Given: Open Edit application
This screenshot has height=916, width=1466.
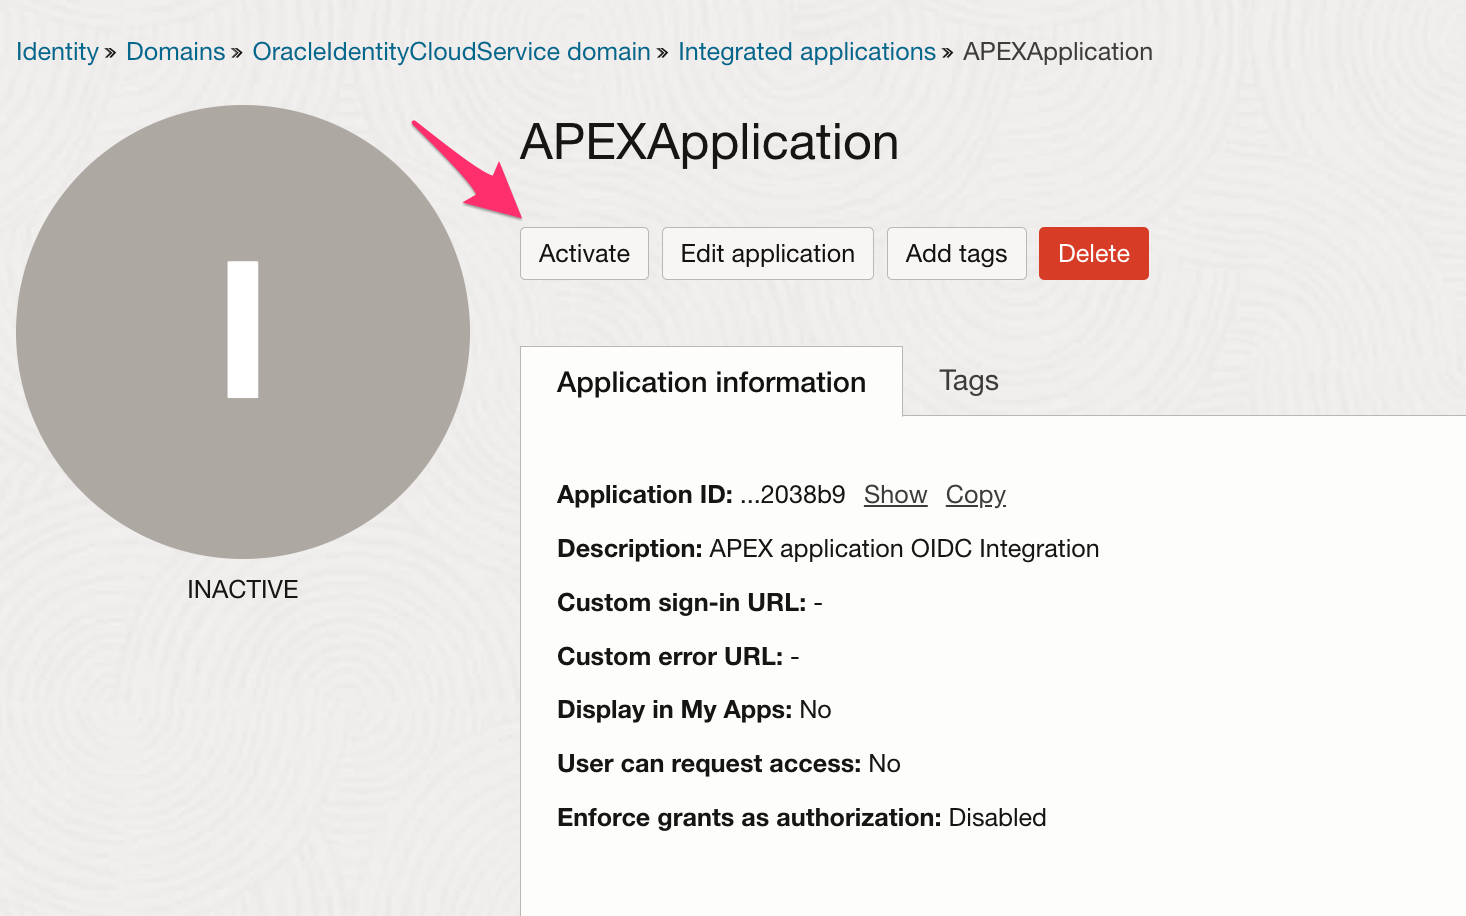Looking at the screenshot, I should [x=767, y=254].
